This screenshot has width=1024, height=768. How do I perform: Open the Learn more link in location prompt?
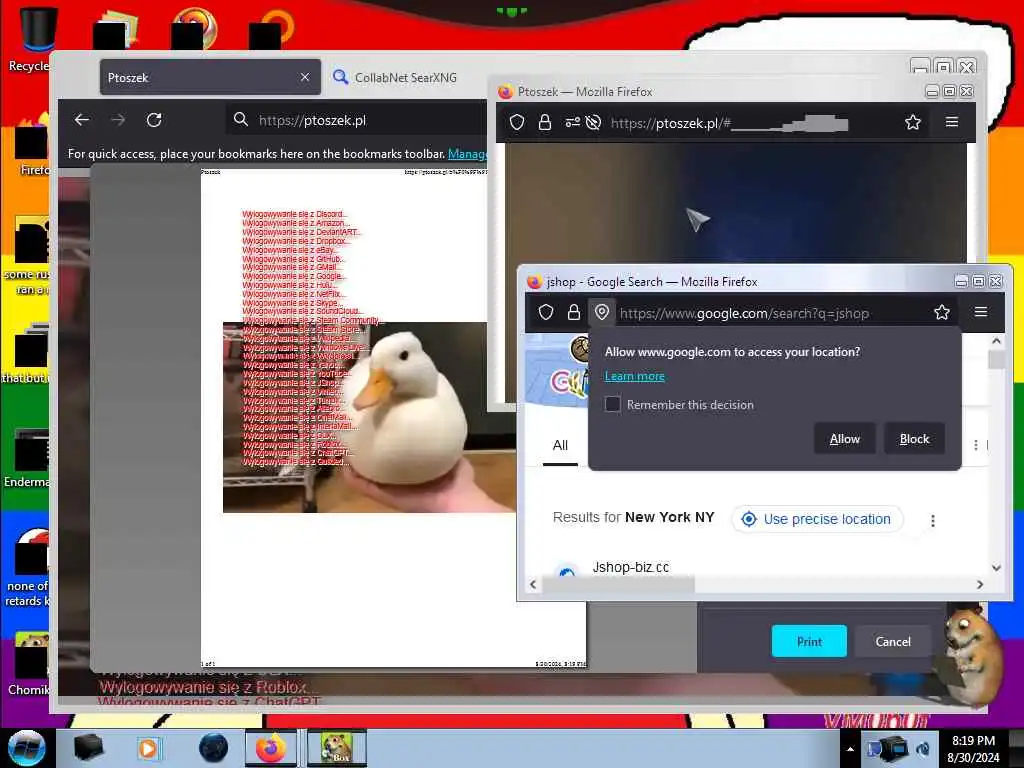point(635,376)
